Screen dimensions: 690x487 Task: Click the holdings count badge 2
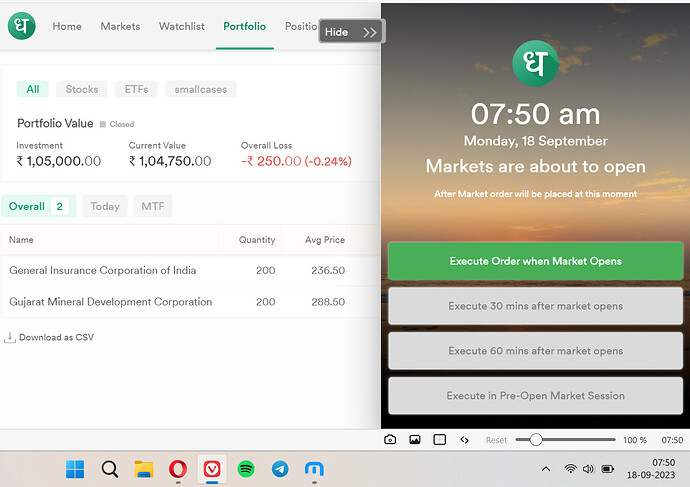[x=59, y=206]
